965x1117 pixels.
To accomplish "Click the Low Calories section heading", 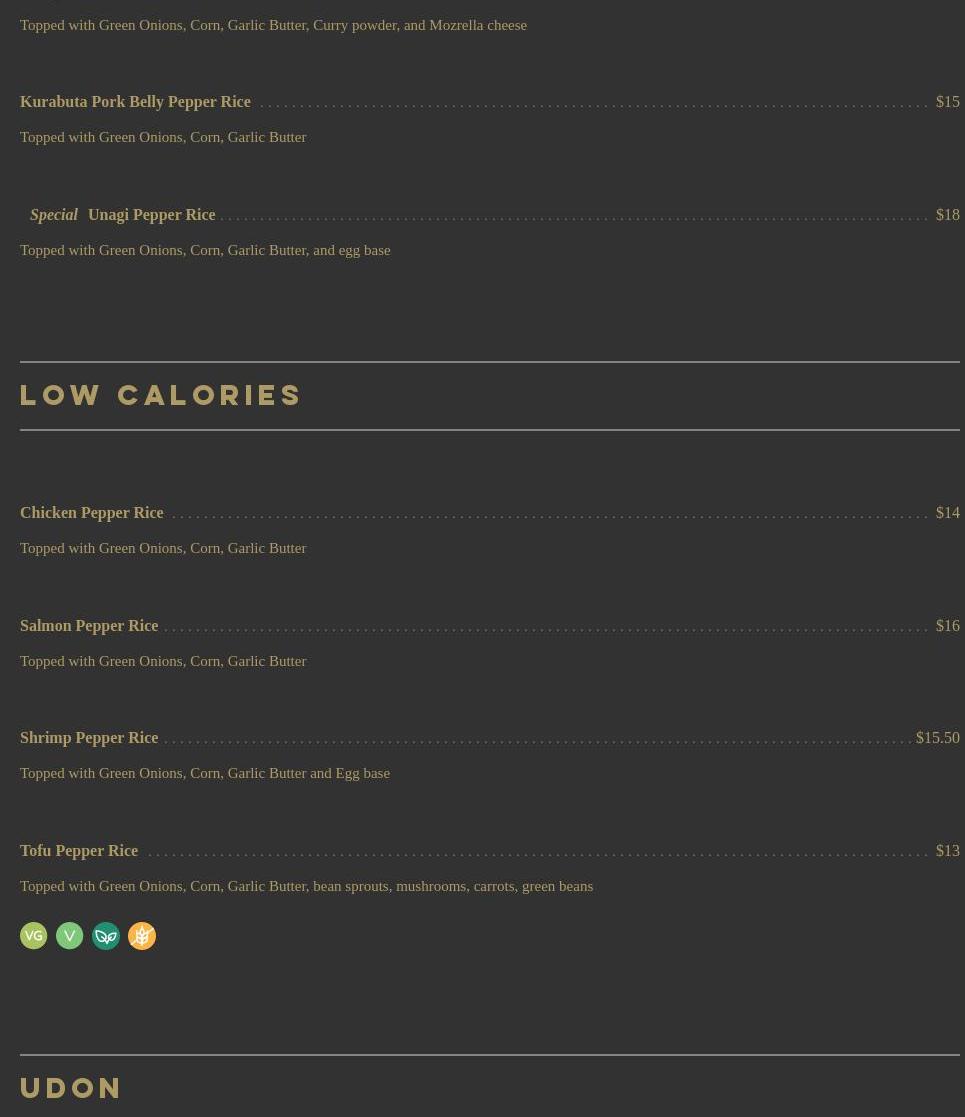I will click(161, 395).
